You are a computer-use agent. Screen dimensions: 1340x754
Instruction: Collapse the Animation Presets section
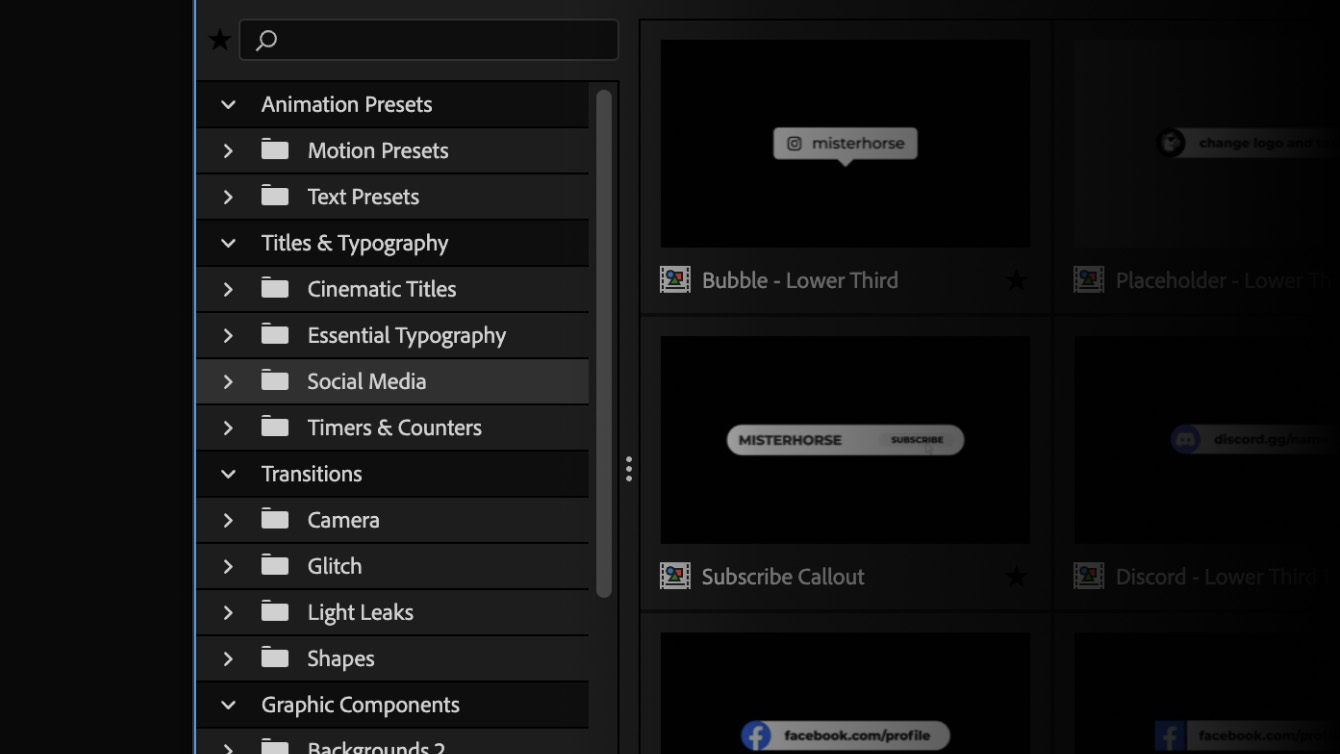point(227,104)
